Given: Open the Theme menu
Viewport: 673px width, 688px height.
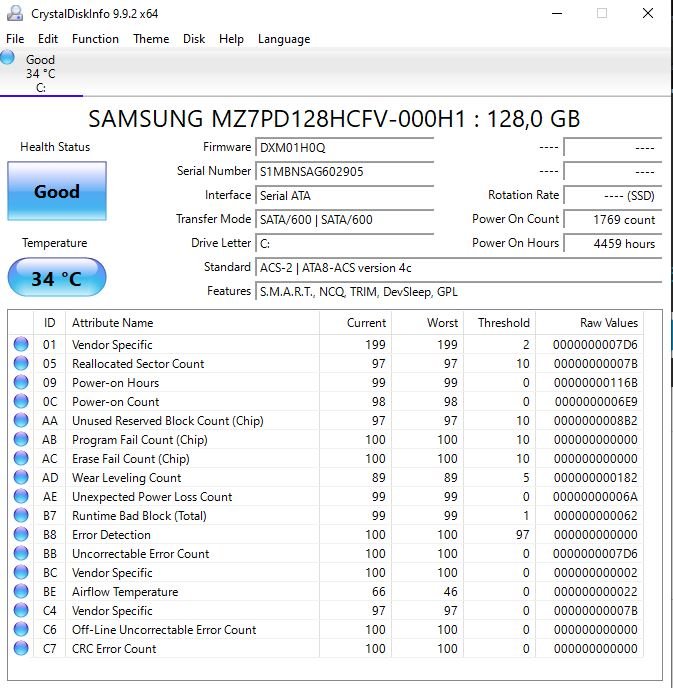Looking at the screenshot, I should click(x=151, y=39).
